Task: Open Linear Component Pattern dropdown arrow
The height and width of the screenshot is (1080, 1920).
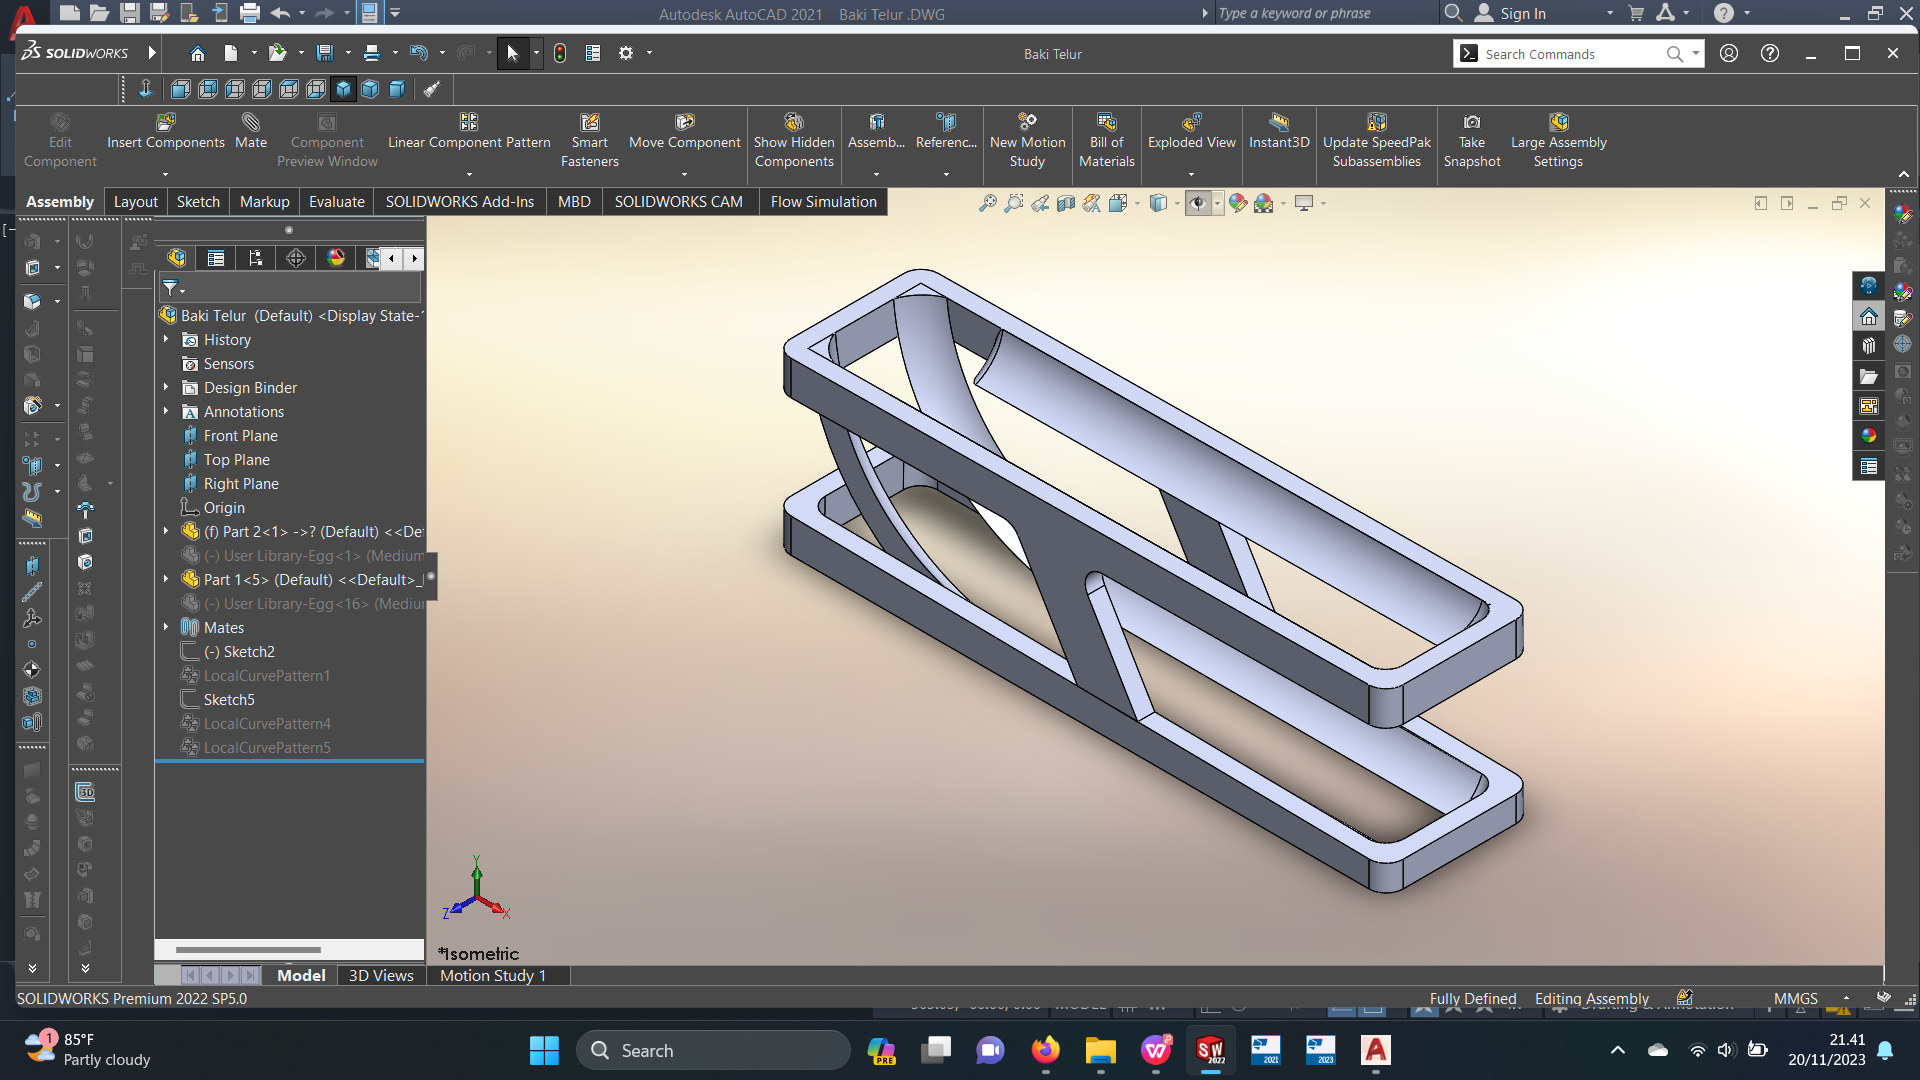Action: (x=469, y=175)
